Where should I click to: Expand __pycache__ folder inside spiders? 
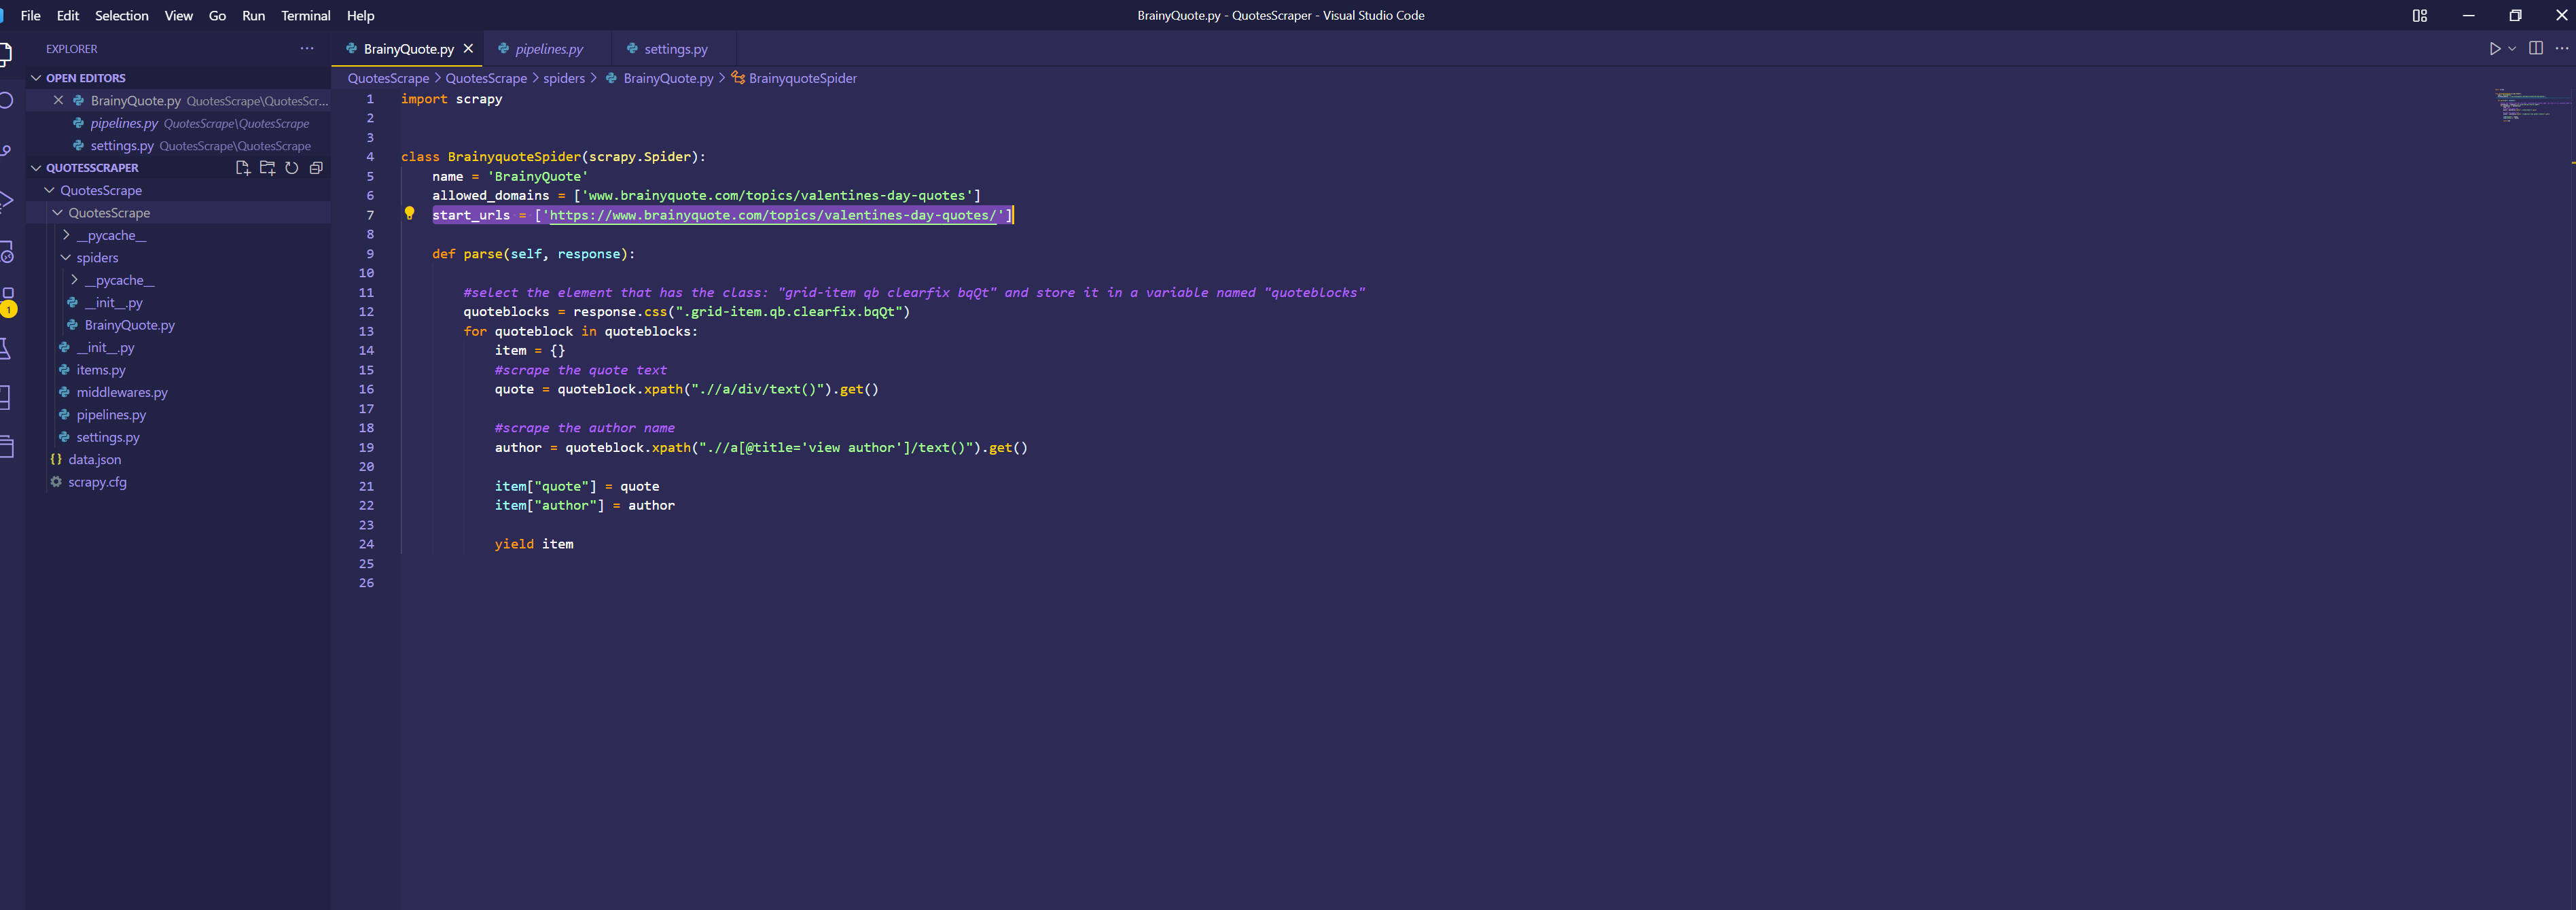point(74,280)
